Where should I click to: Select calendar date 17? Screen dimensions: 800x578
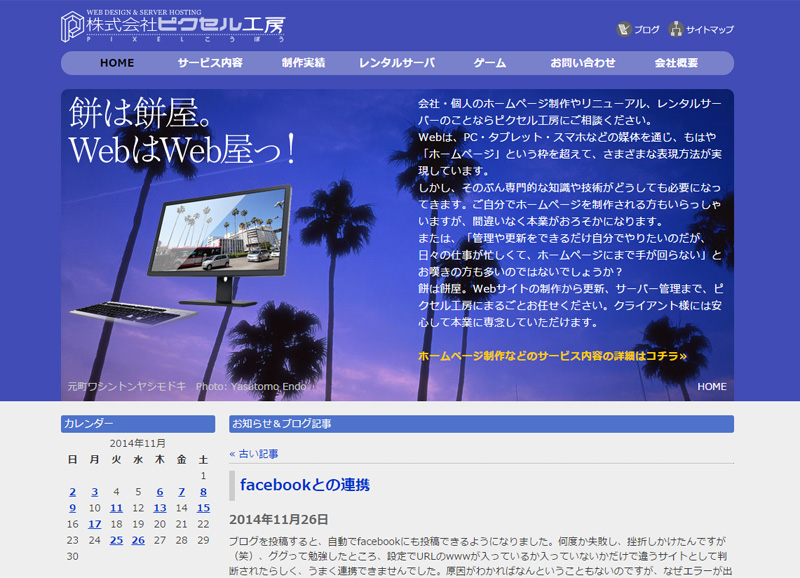pyautogui.click(x=94, y=524)
